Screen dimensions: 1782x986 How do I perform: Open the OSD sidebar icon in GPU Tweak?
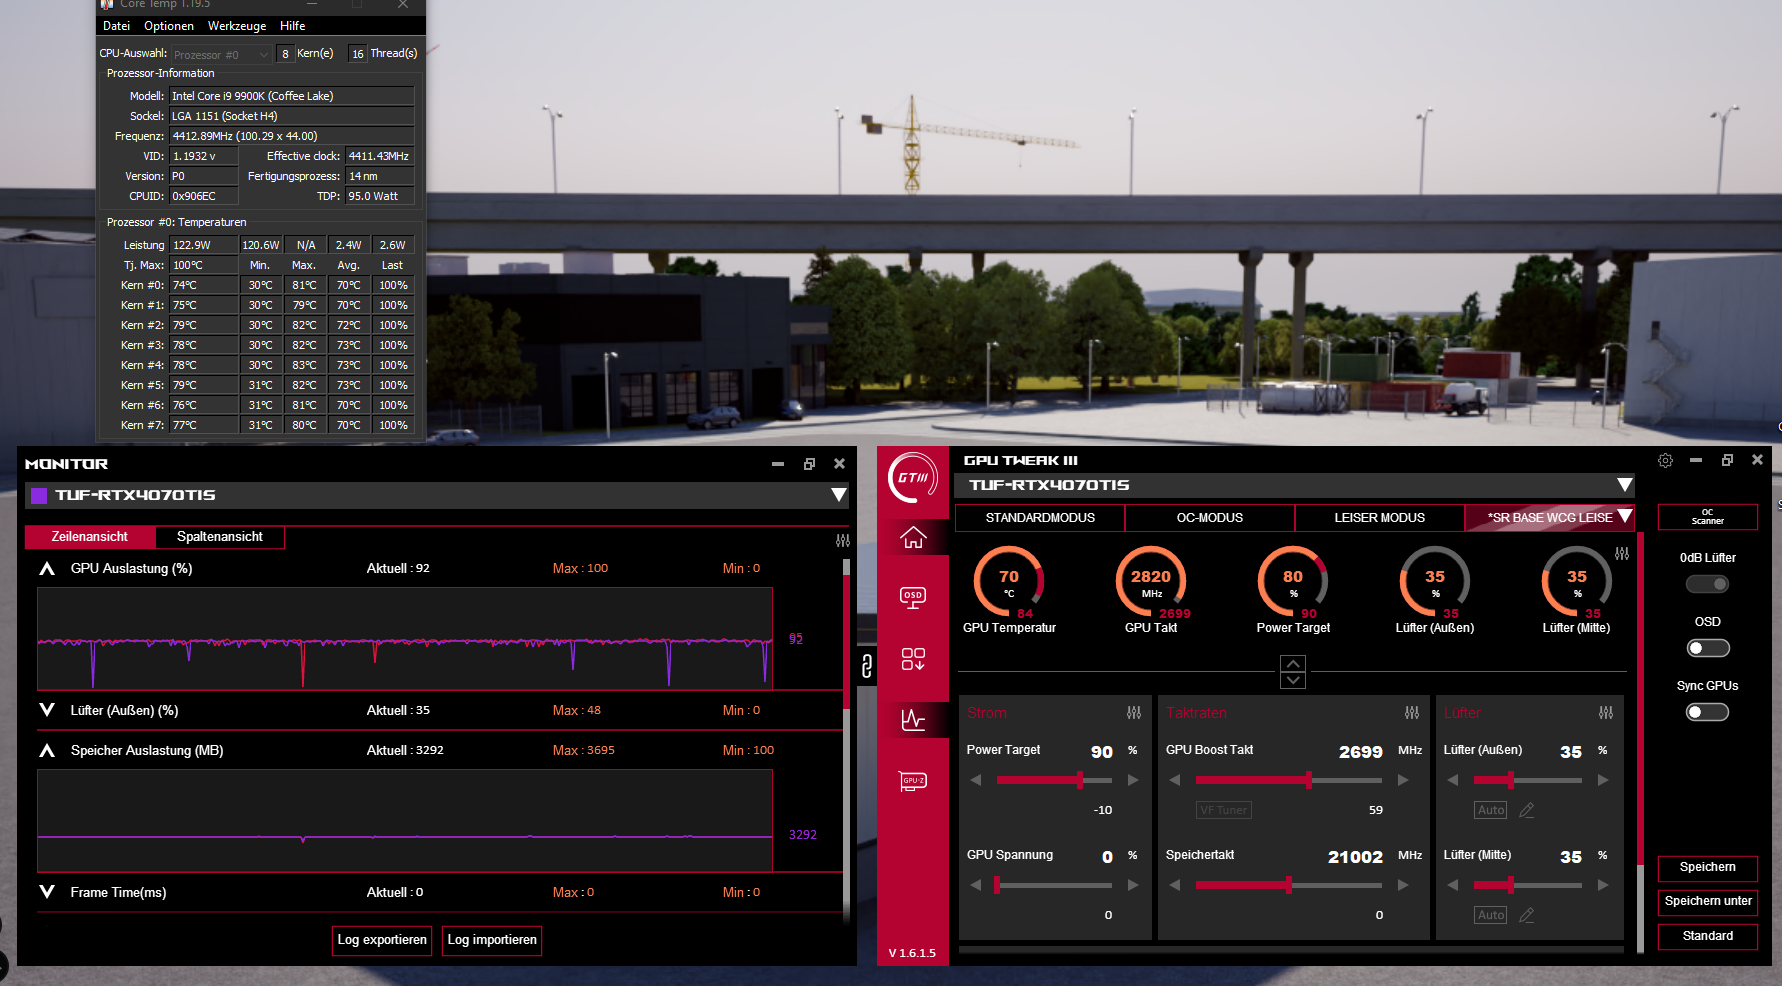coord(913,597)
